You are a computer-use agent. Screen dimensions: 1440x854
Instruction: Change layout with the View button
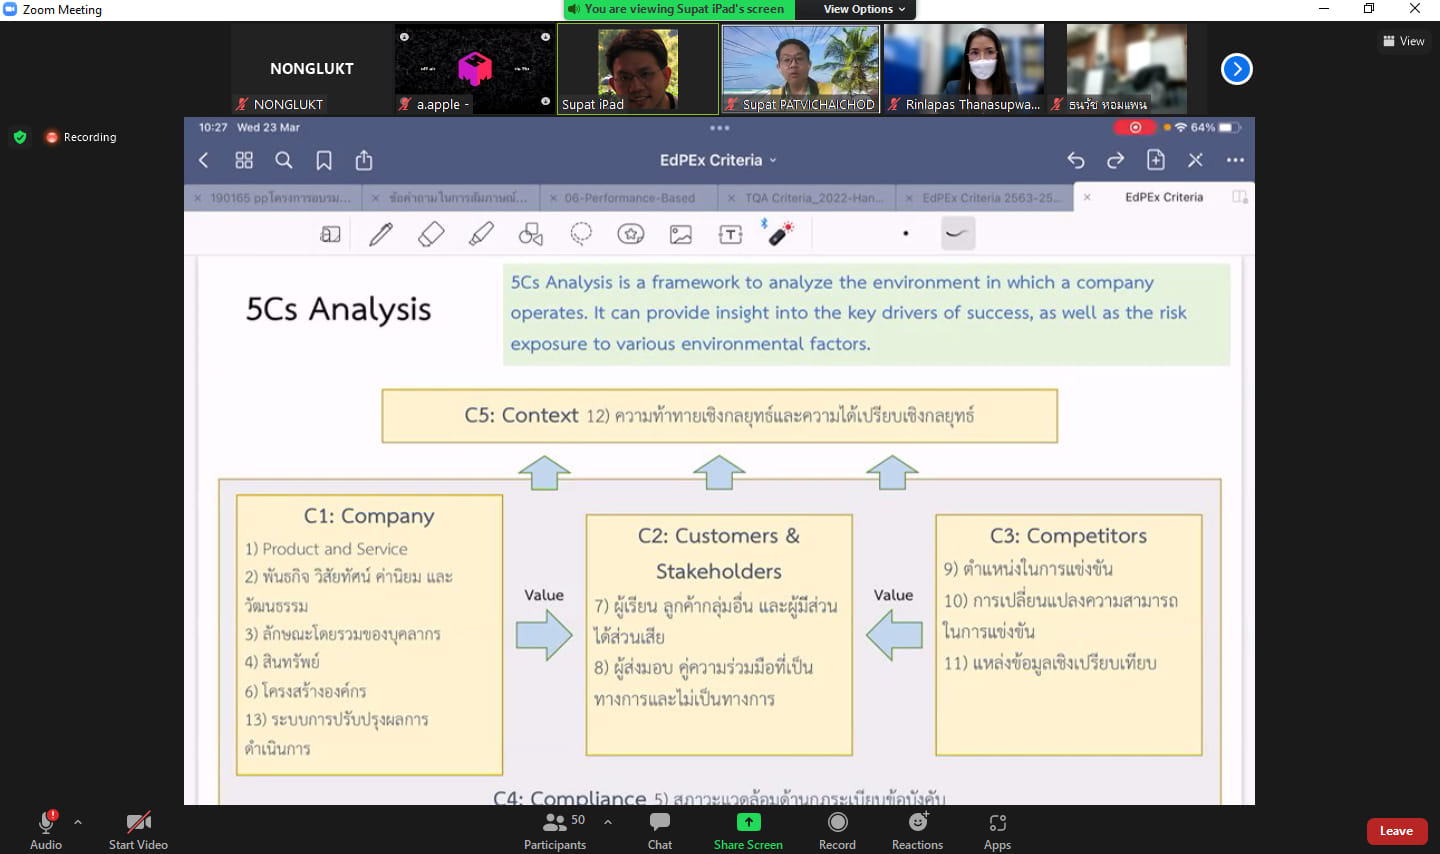pos(1404,41)
